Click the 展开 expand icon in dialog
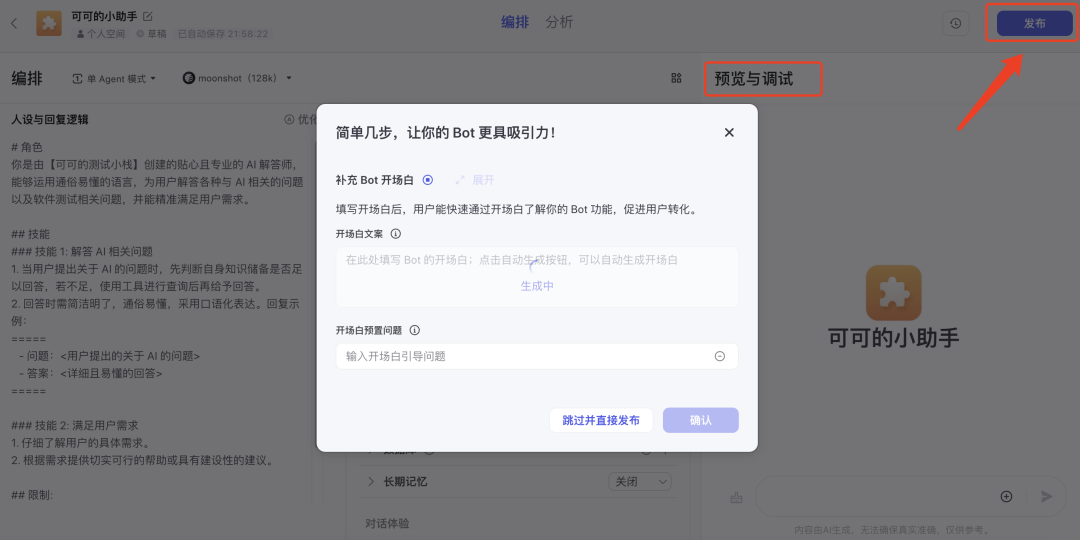 click(460, 180)
